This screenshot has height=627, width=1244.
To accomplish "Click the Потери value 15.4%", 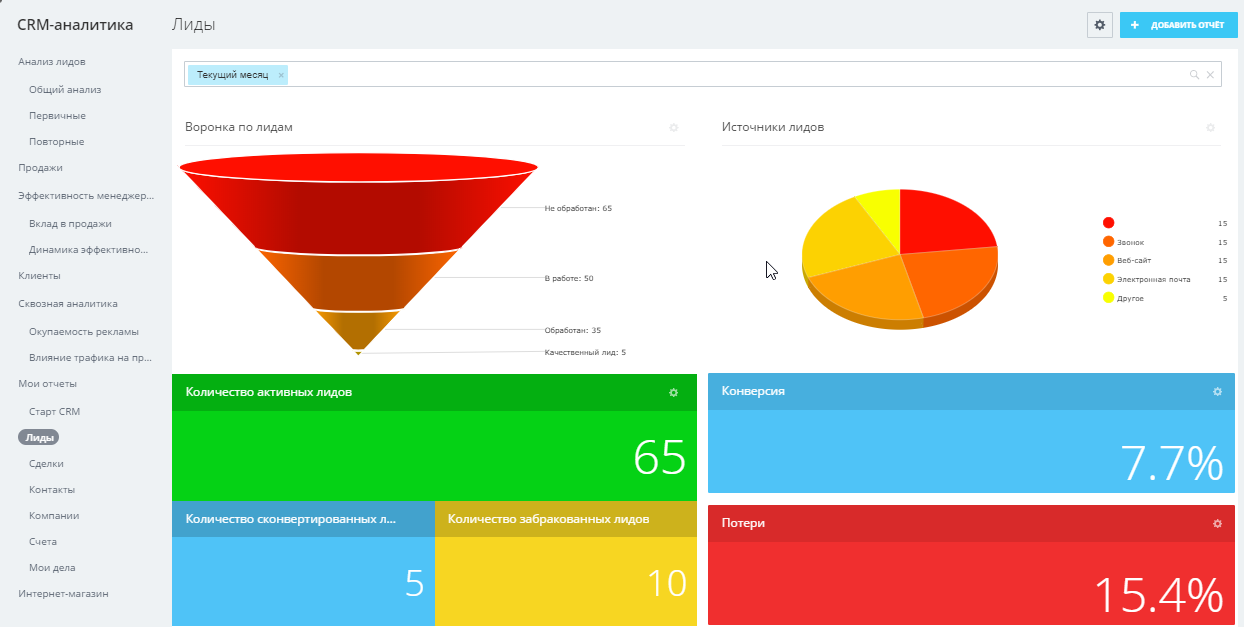I will pyautogui.click(x=1159, y=594).
